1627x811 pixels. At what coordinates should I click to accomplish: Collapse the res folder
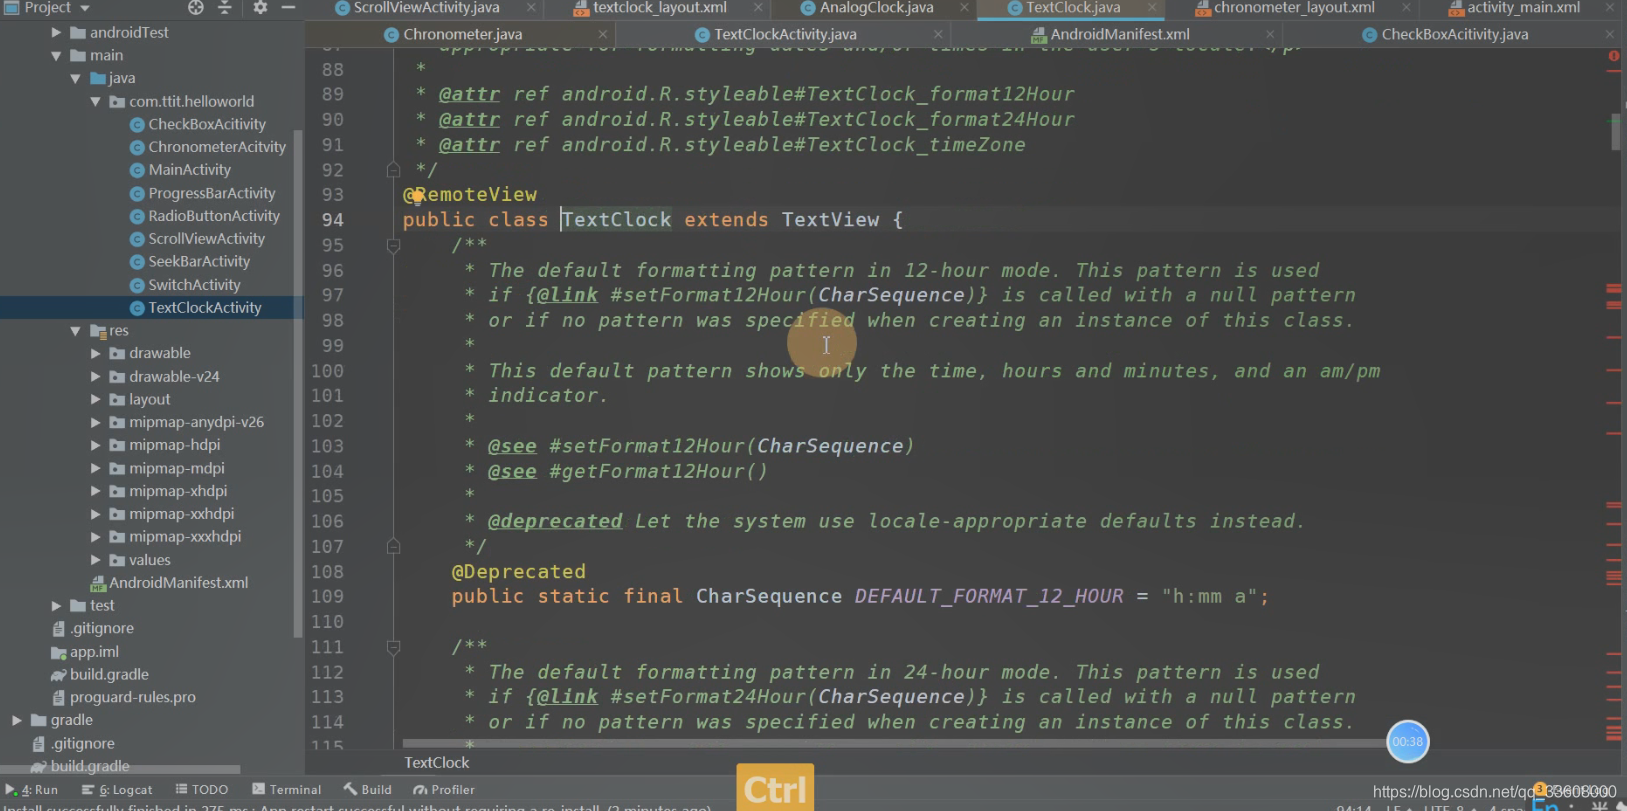coord(75,331)
